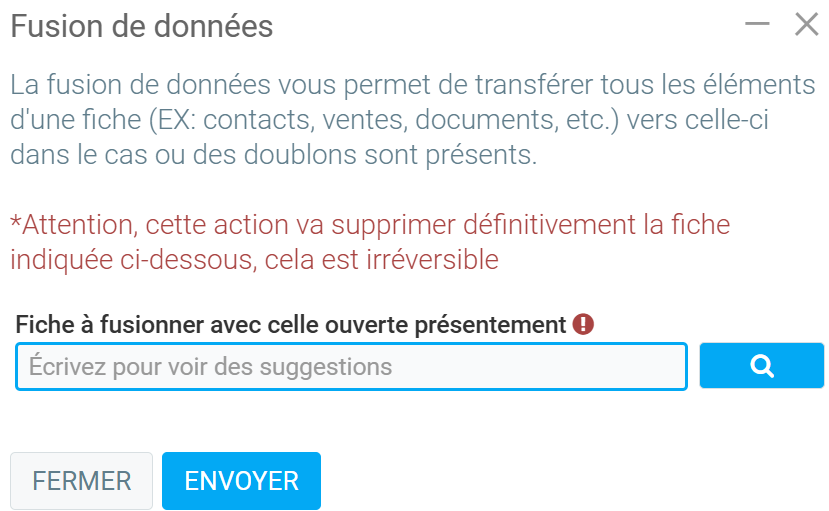Minimize the Fusion de données dialog
The width and height of the screenshot is (829, 511).
point(757,25)
